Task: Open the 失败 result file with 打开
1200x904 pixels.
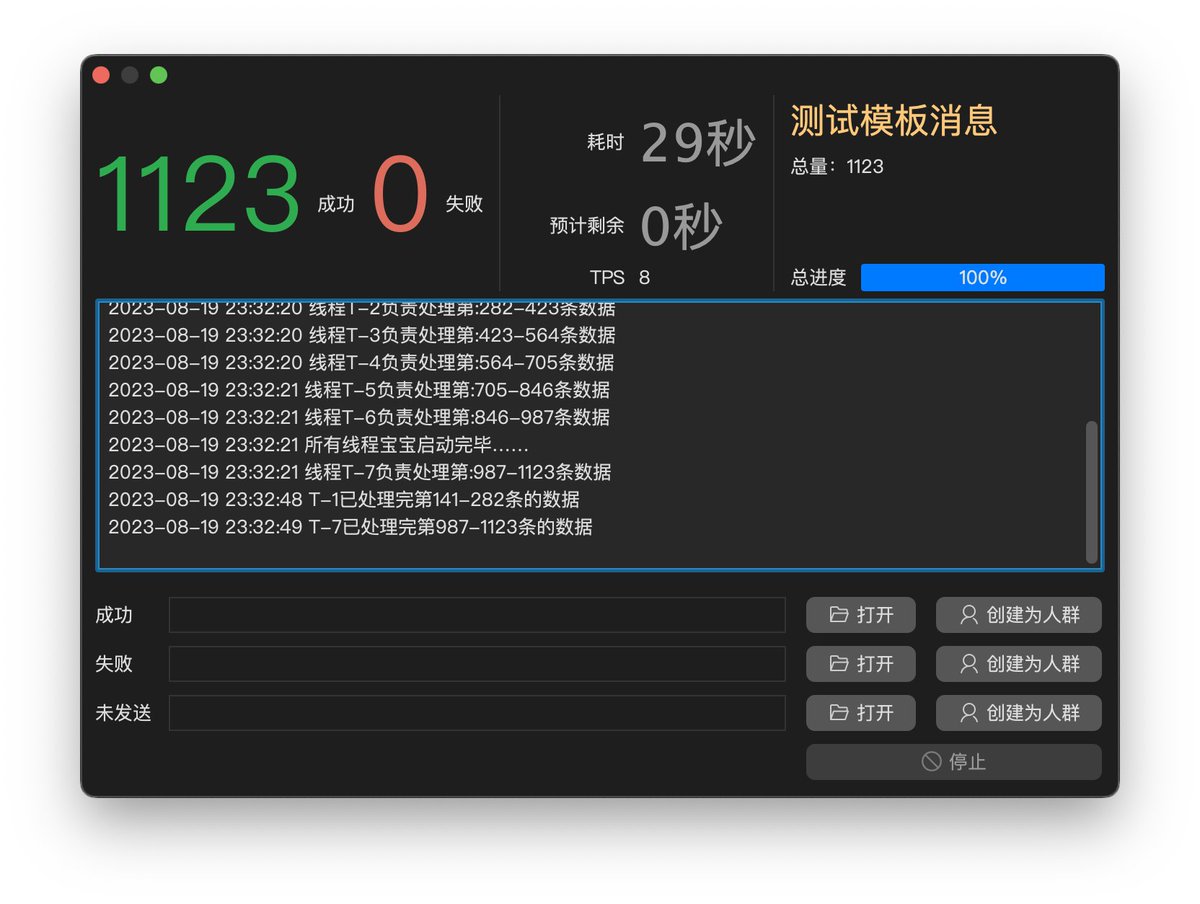Action: point(860,664)
